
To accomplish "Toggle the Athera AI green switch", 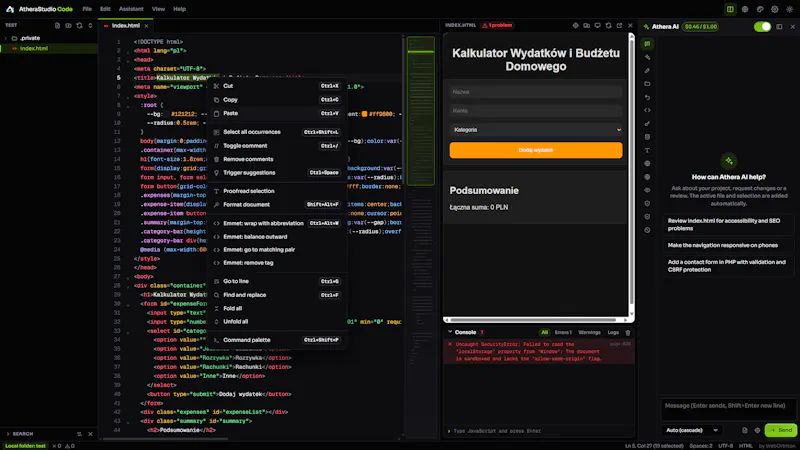I will (762, 27).
